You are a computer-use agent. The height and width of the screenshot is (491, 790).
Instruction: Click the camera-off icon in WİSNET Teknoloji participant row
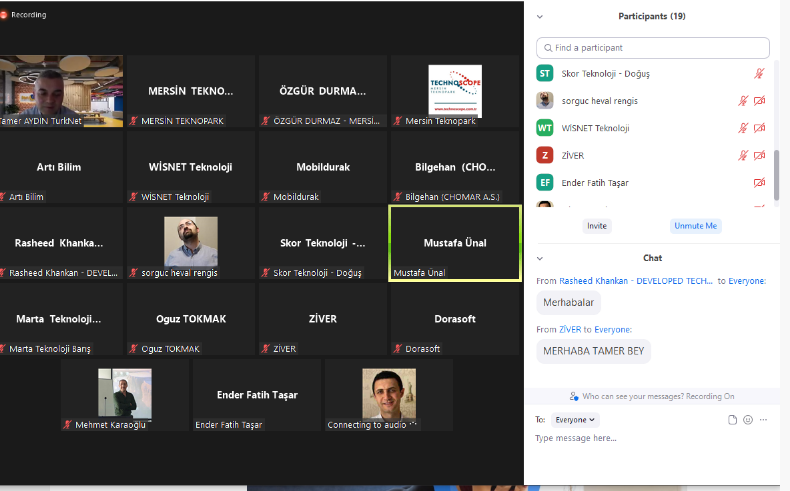click(x=759, y=128)
